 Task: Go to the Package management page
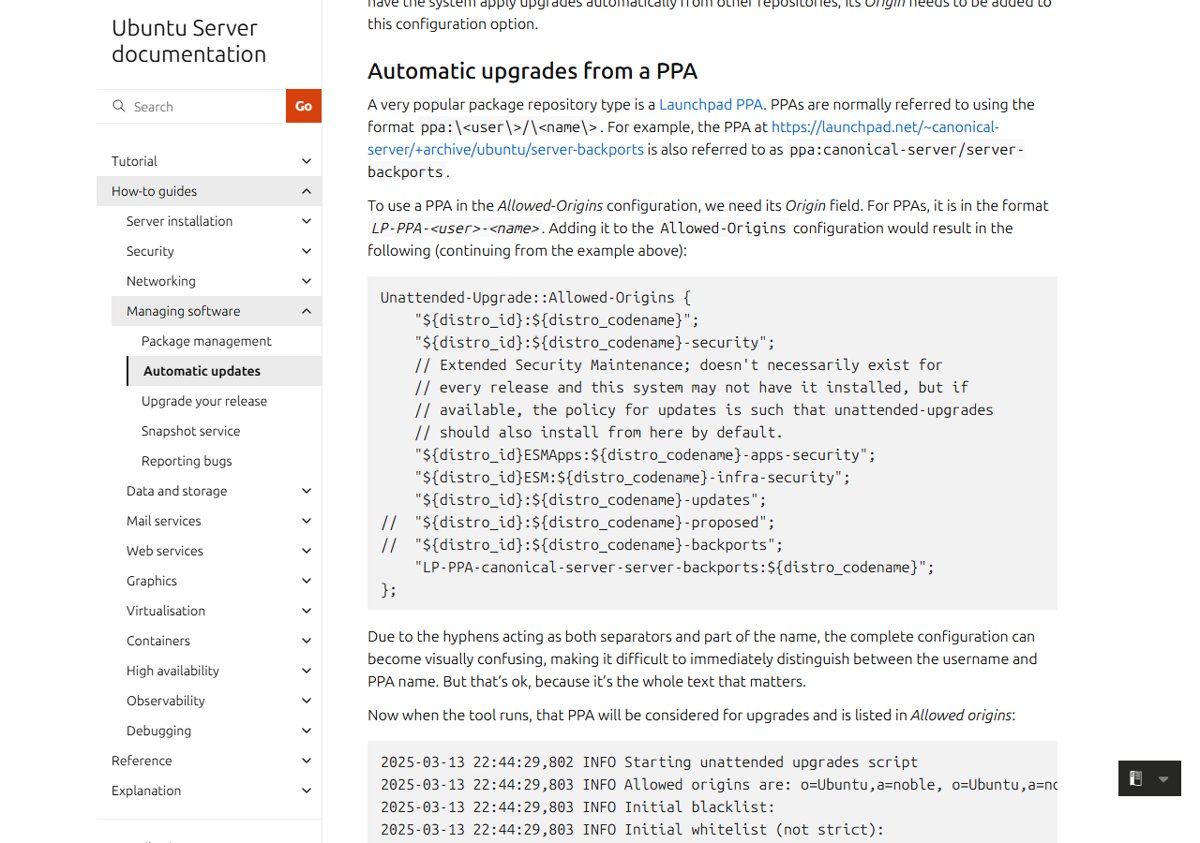click(206, 341)
